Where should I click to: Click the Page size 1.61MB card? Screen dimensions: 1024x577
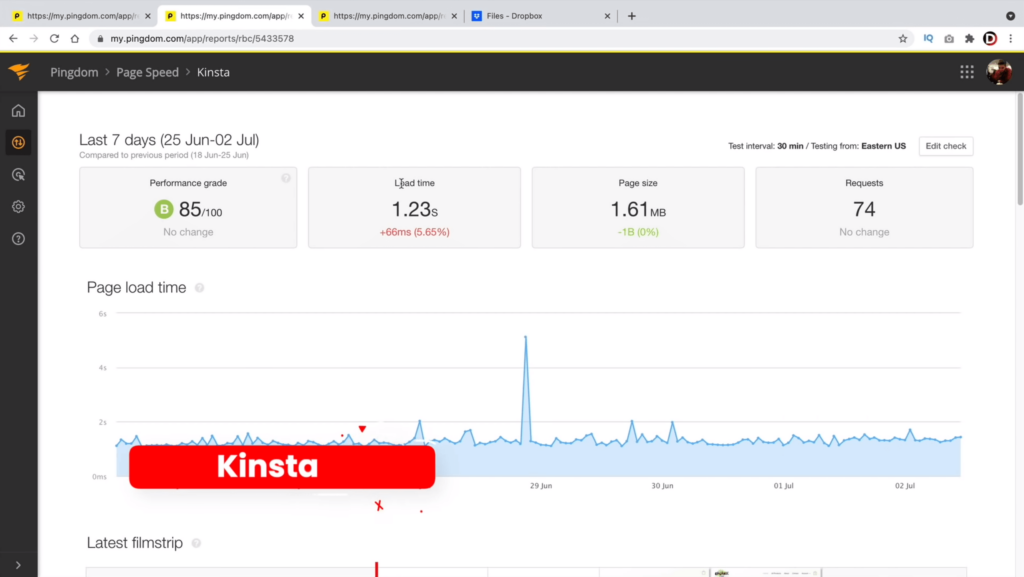point(638,208)
